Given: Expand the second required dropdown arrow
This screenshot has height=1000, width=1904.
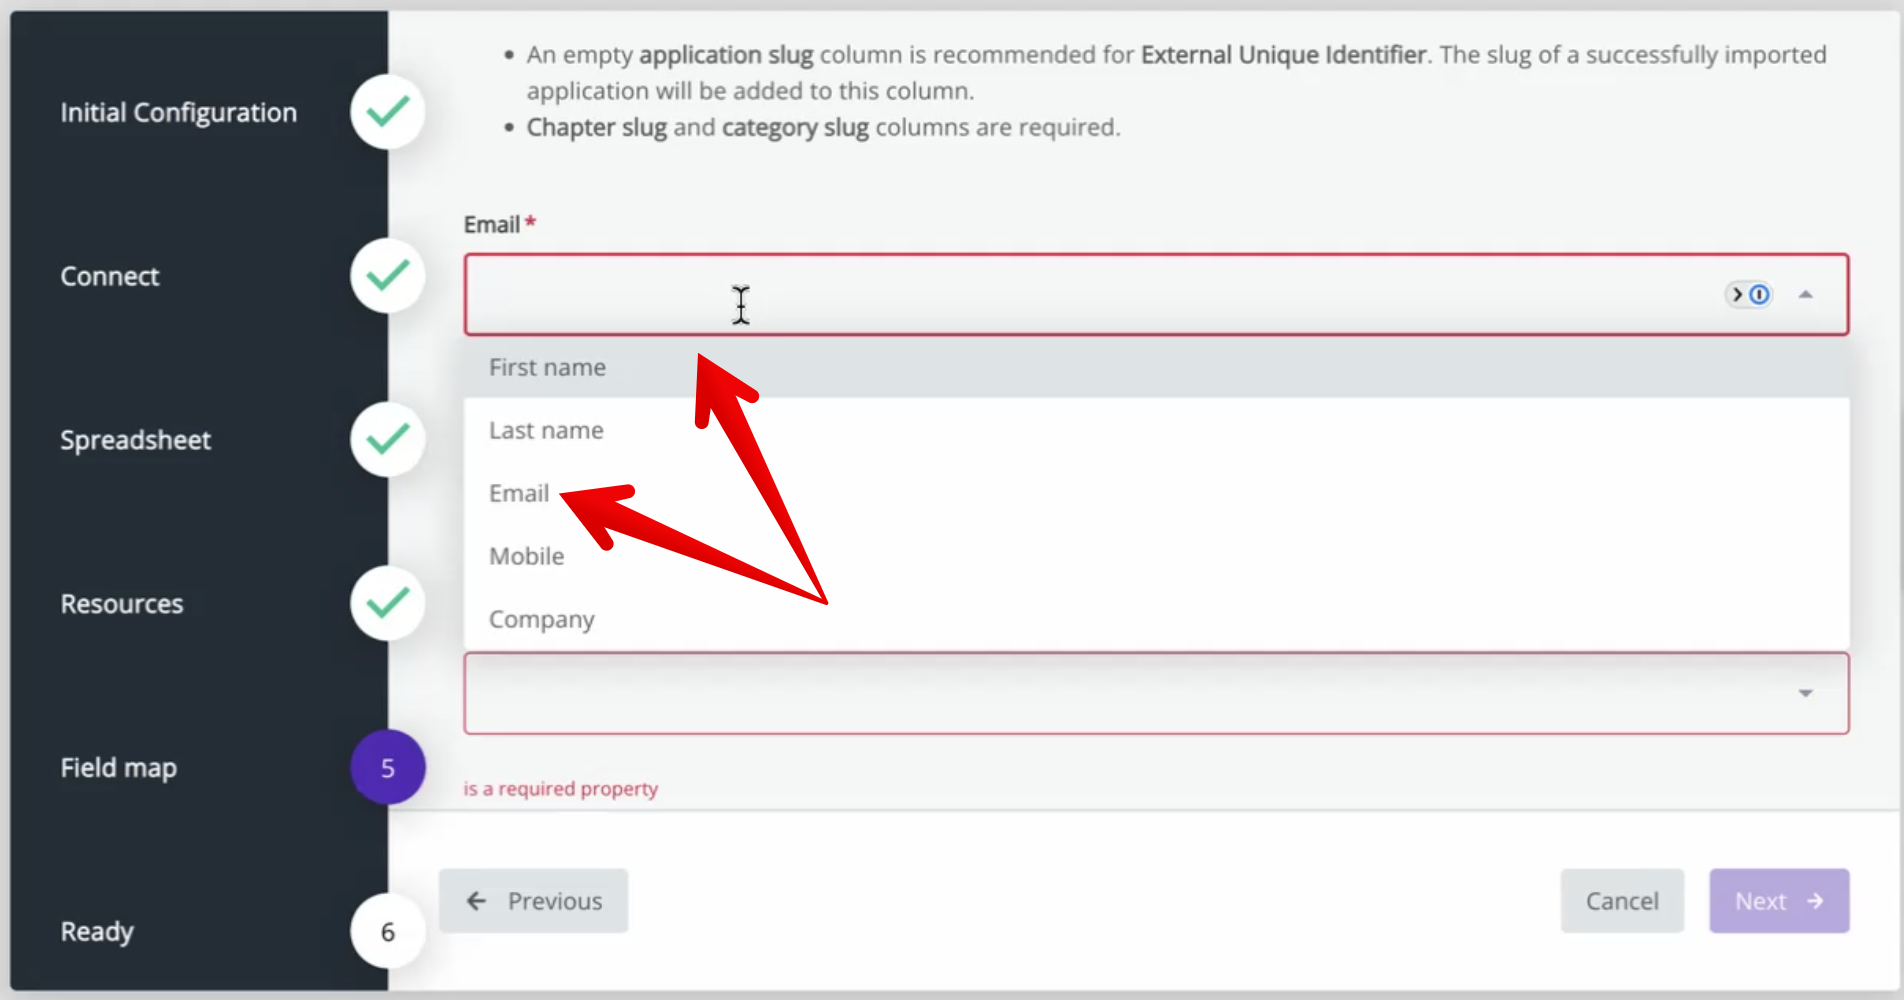Looking at the screenshot, I should (1805, 693).
